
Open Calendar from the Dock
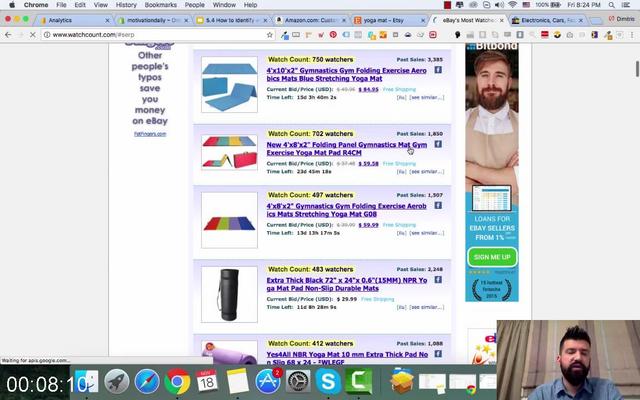[207, 382]
